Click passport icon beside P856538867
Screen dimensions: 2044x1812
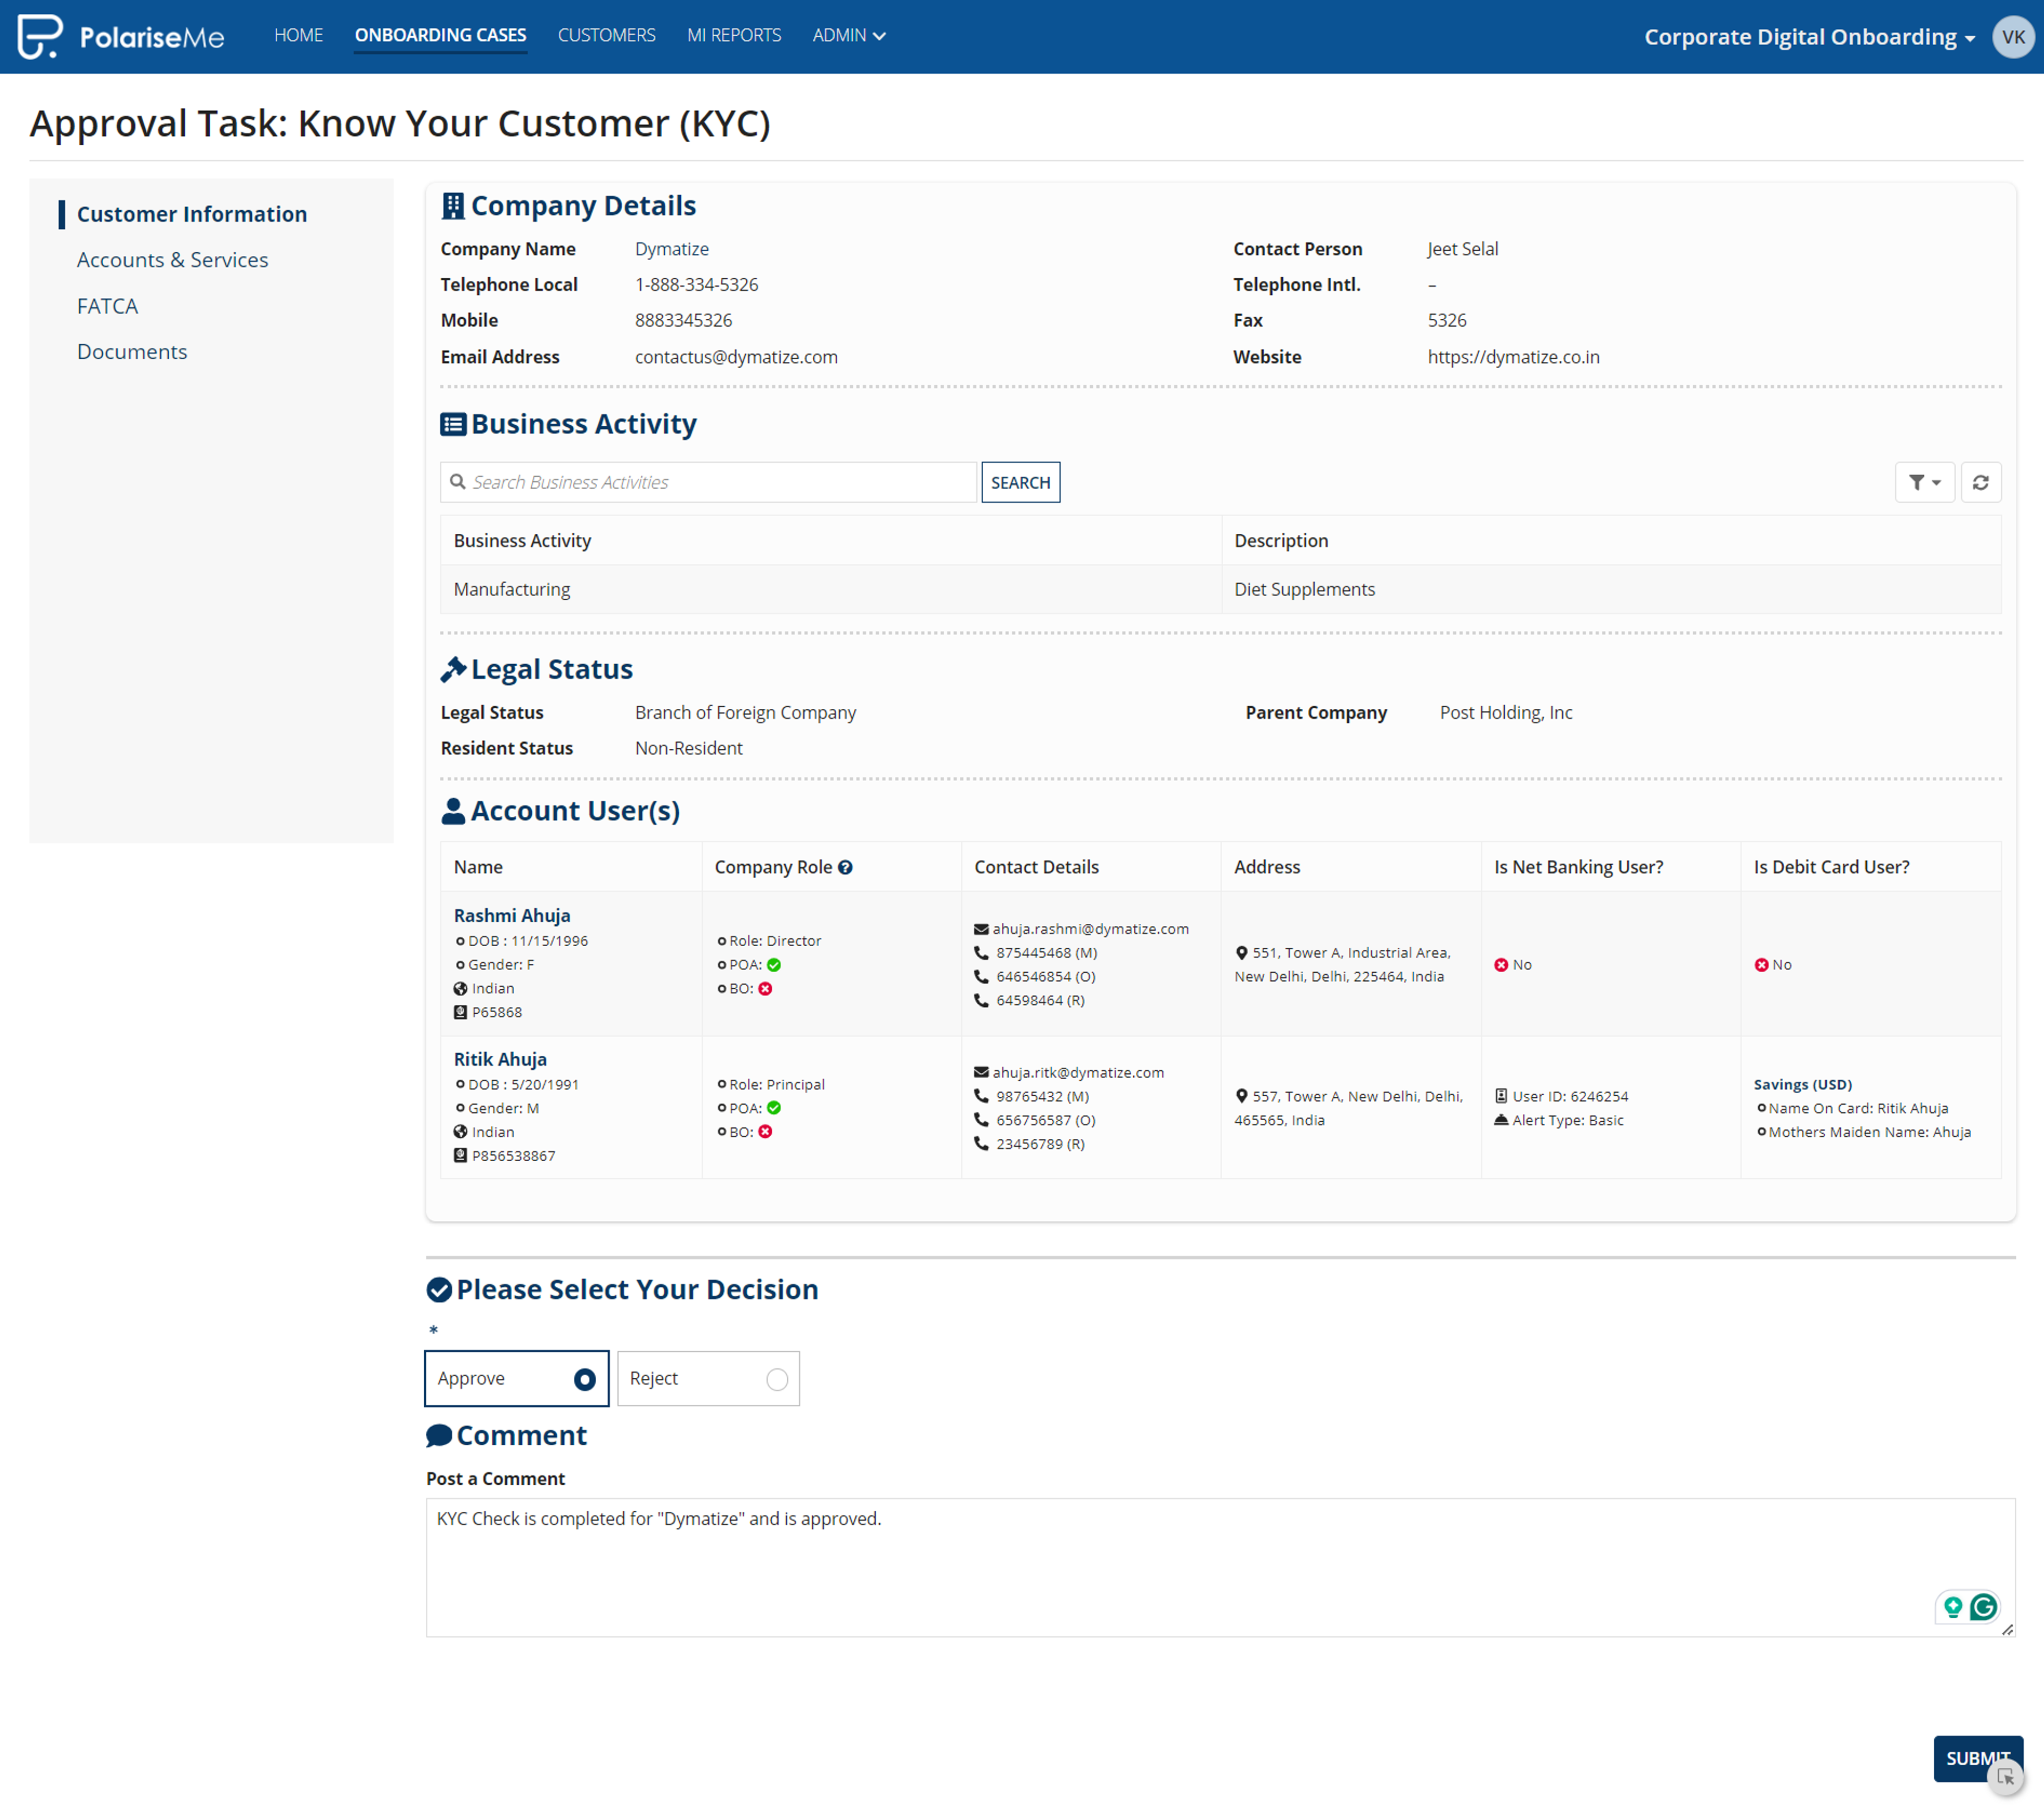460,1156
